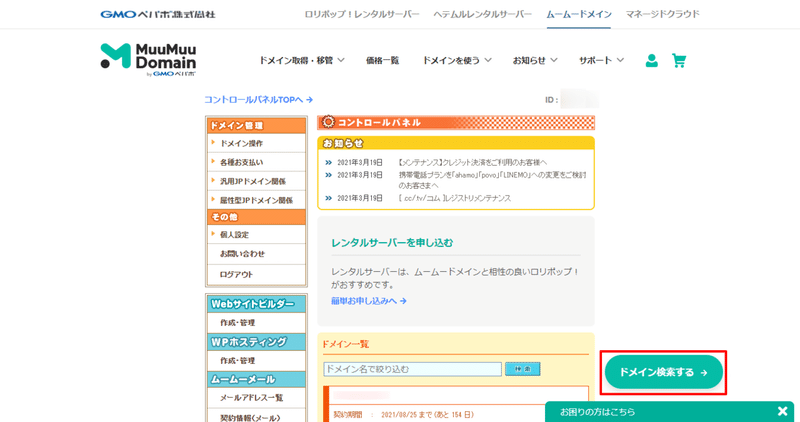The height and width of the screenshot is (422, 800).
Task: Open 作成・管理 under Webサイトビルダー
Action: point(256,322)
